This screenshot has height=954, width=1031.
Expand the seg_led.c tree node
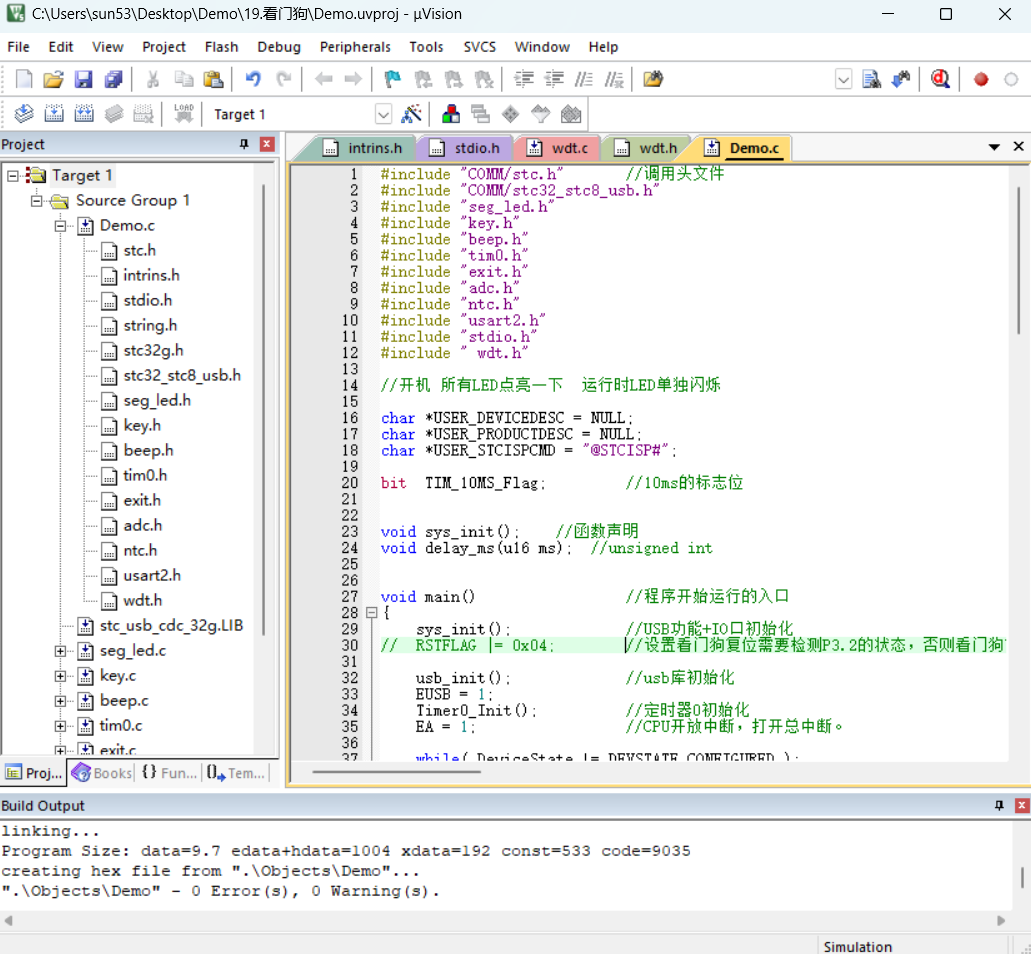tap(60, 651)
